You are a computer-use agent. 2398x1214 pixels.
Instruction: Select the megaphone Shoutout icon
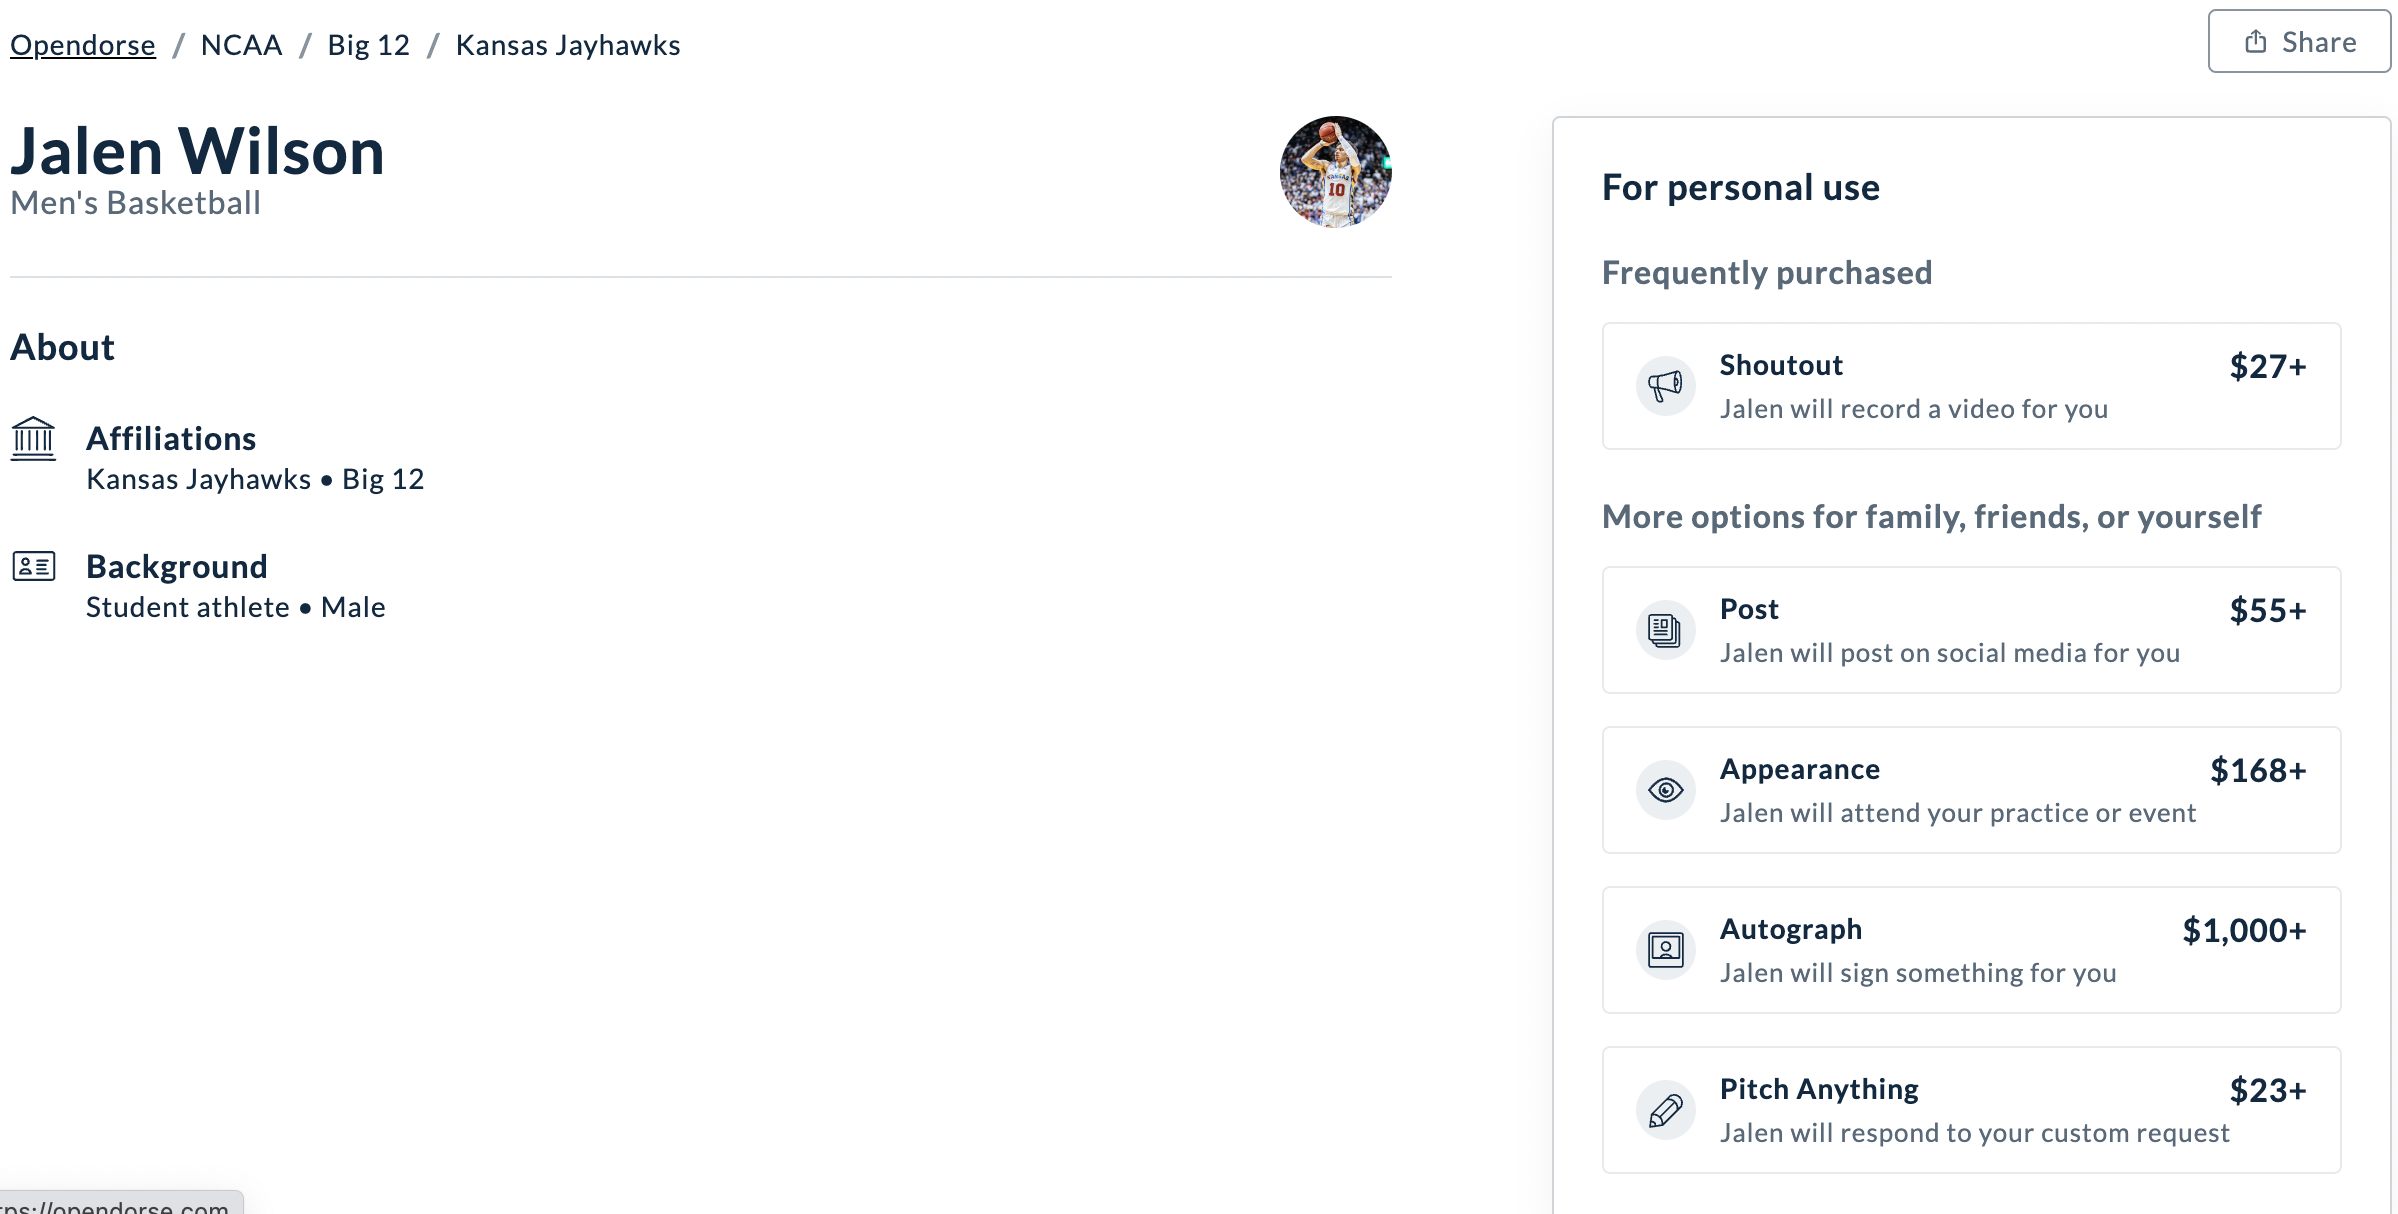1664,385
